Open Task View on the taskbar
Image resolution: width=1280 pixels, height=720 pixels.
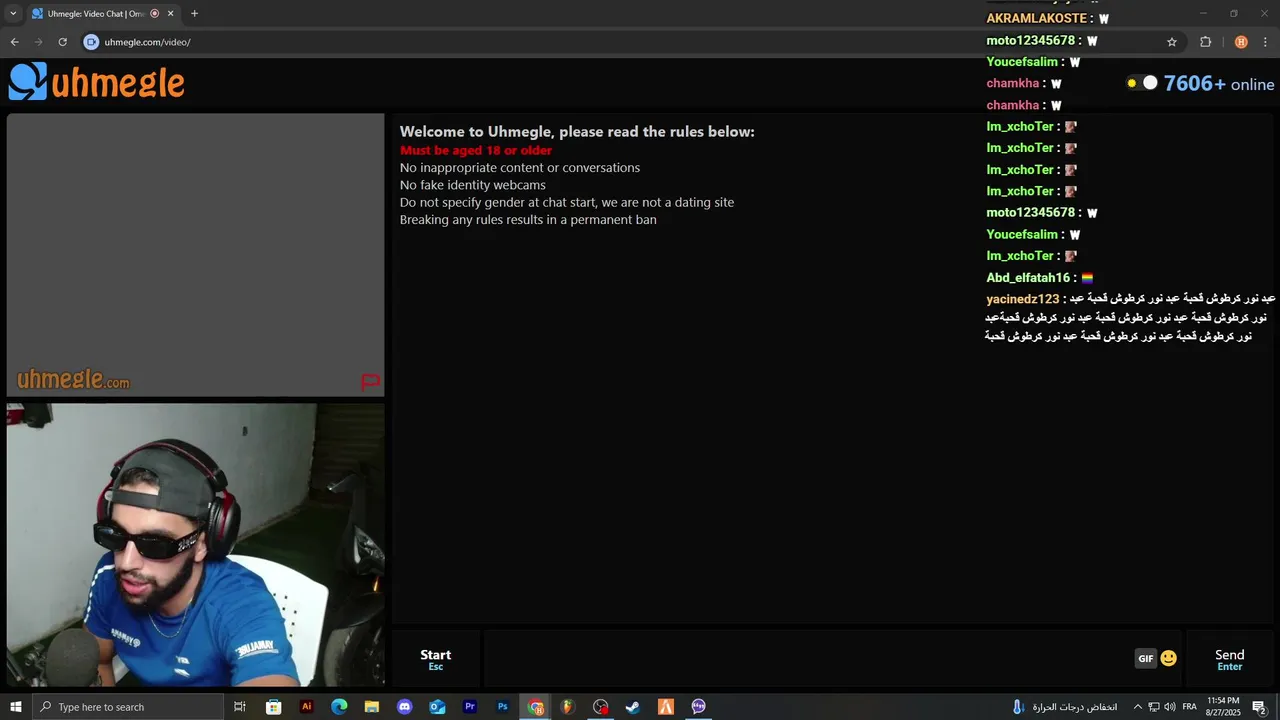240,707
